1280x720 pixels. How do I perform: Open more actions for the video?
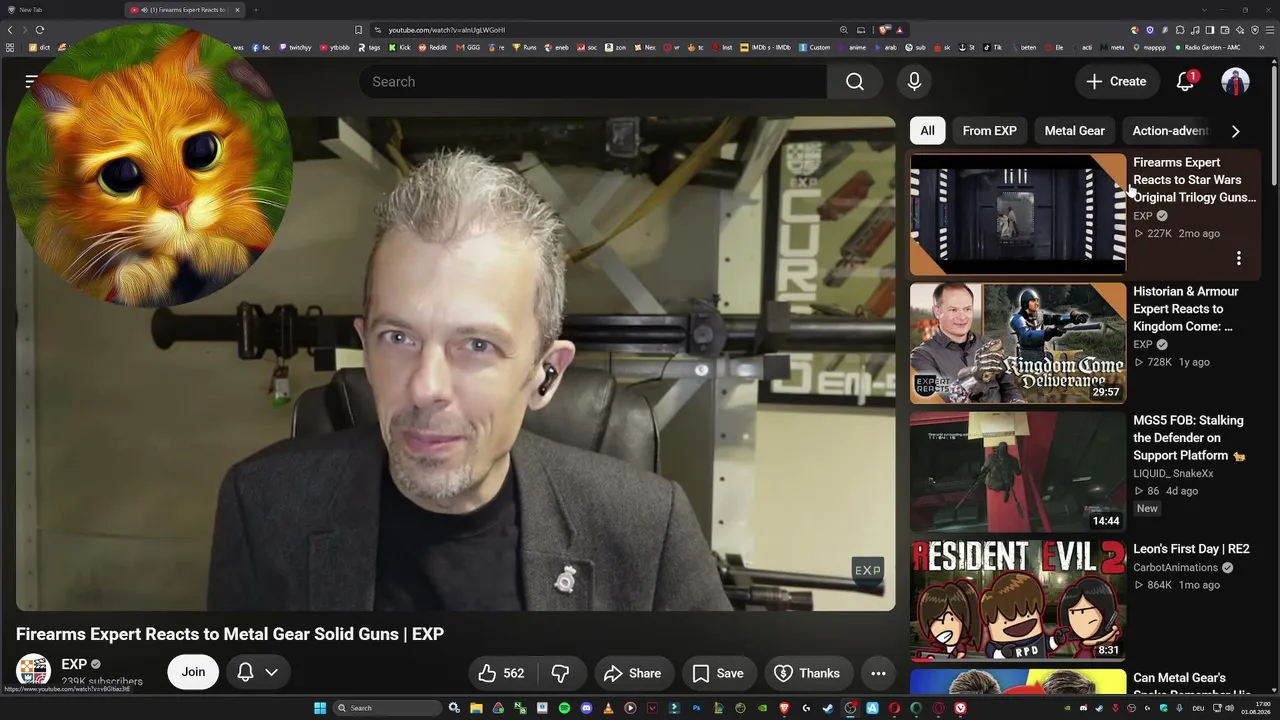(x=878, y=673)
